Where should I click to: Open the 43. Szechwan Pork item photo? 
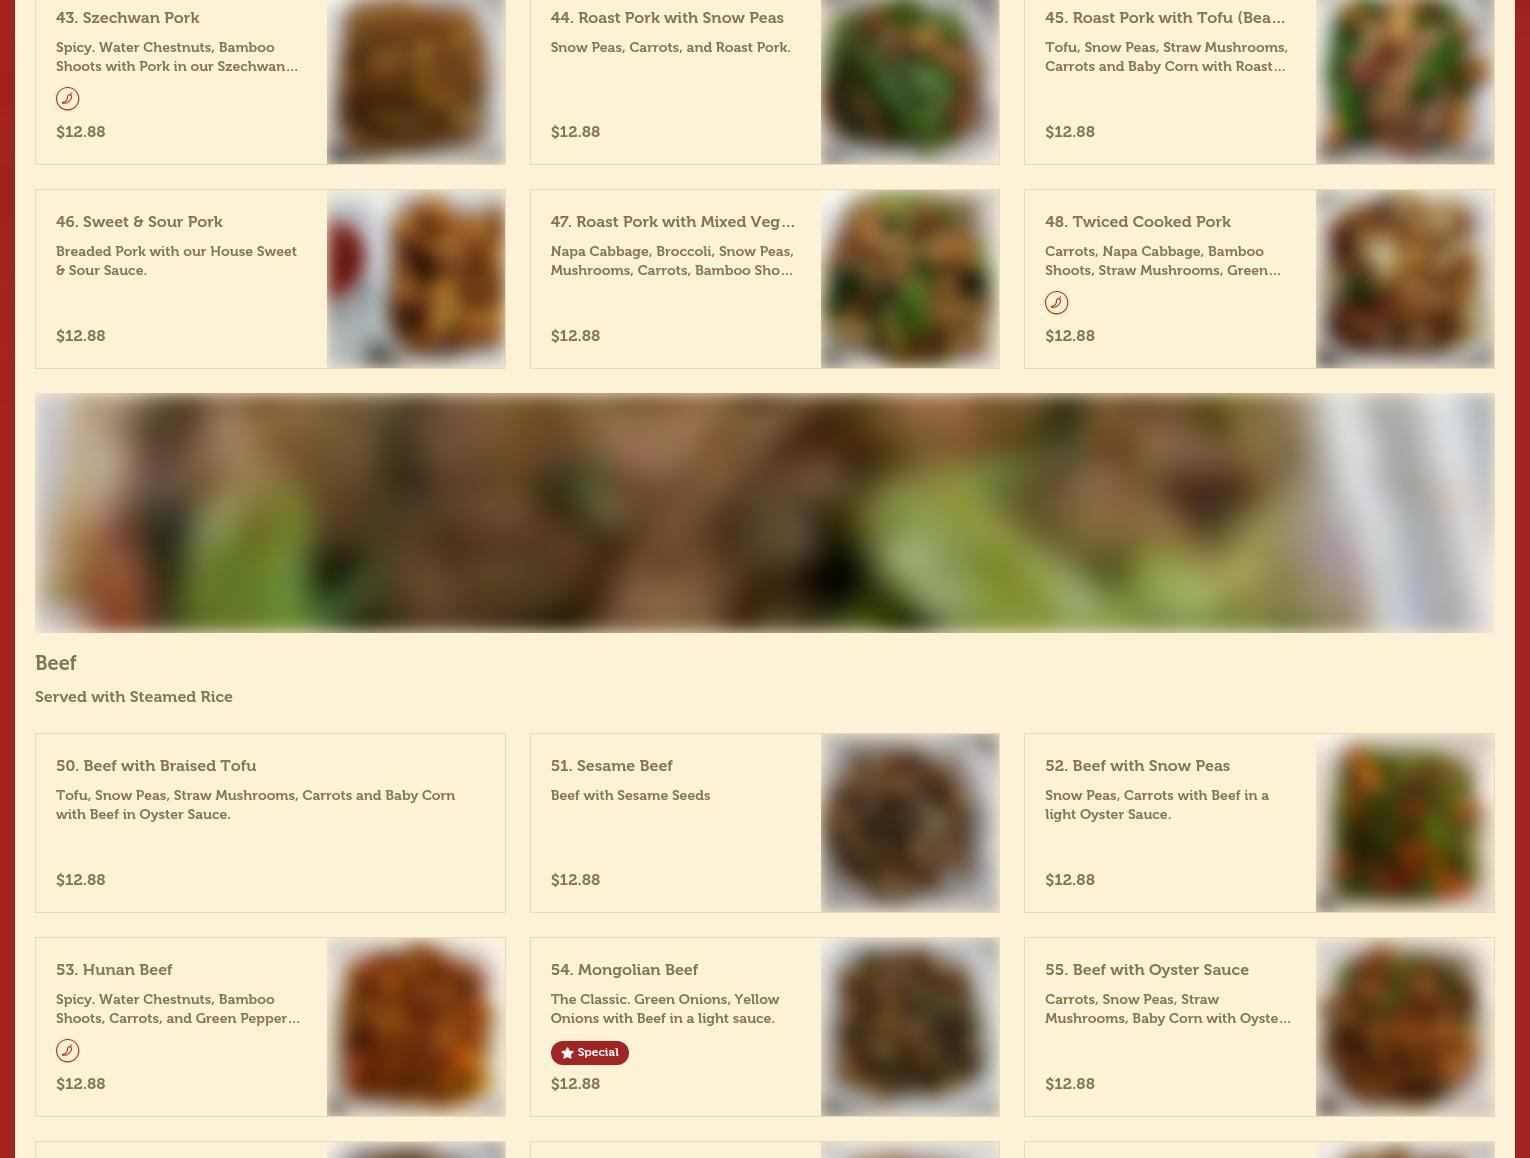tap(416, 81)
